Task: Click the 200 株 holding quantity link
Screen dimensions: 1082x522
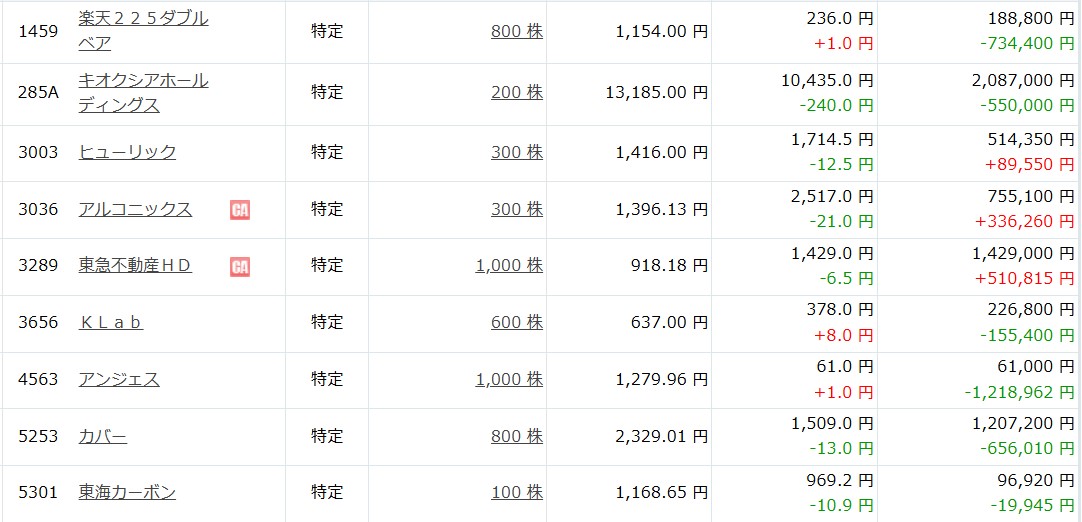Action: 516,92
